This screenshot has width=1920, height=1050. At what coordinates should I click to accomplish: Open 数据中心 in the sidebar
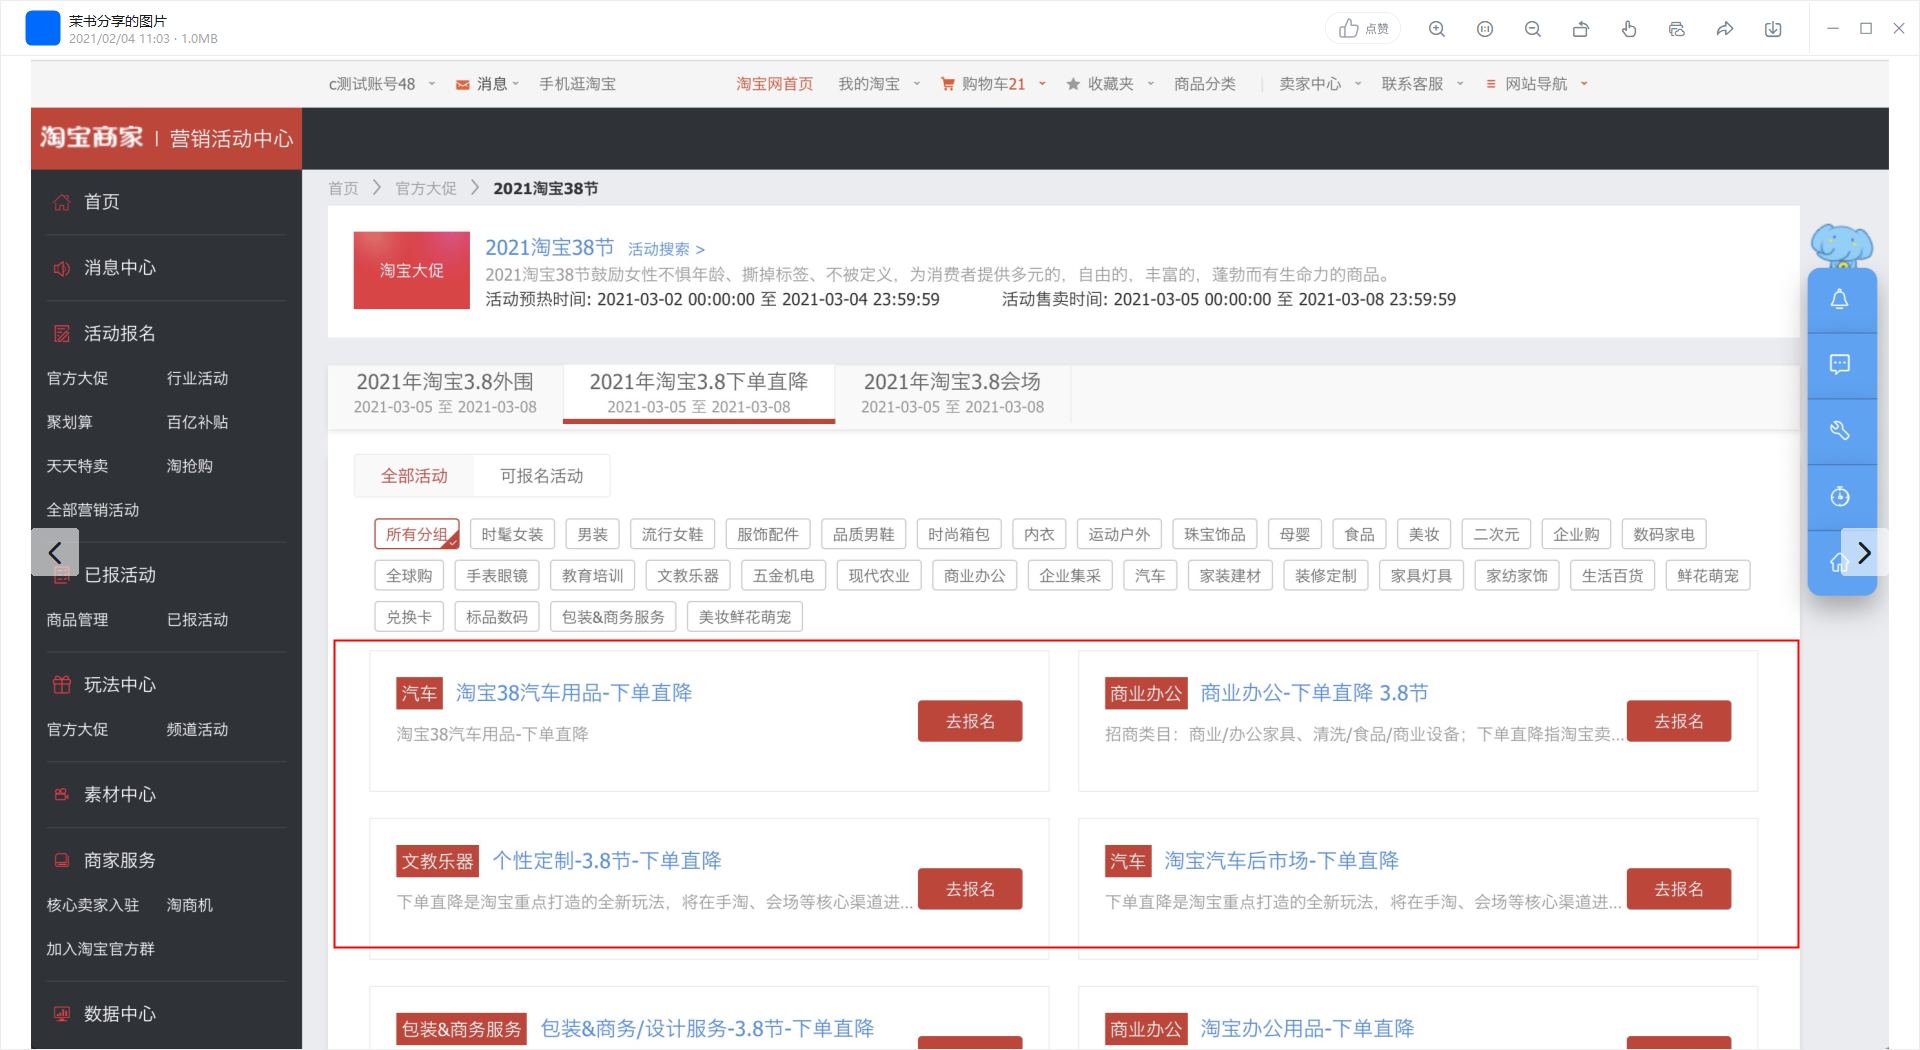pyautogui.click(x=119, y=1014)
